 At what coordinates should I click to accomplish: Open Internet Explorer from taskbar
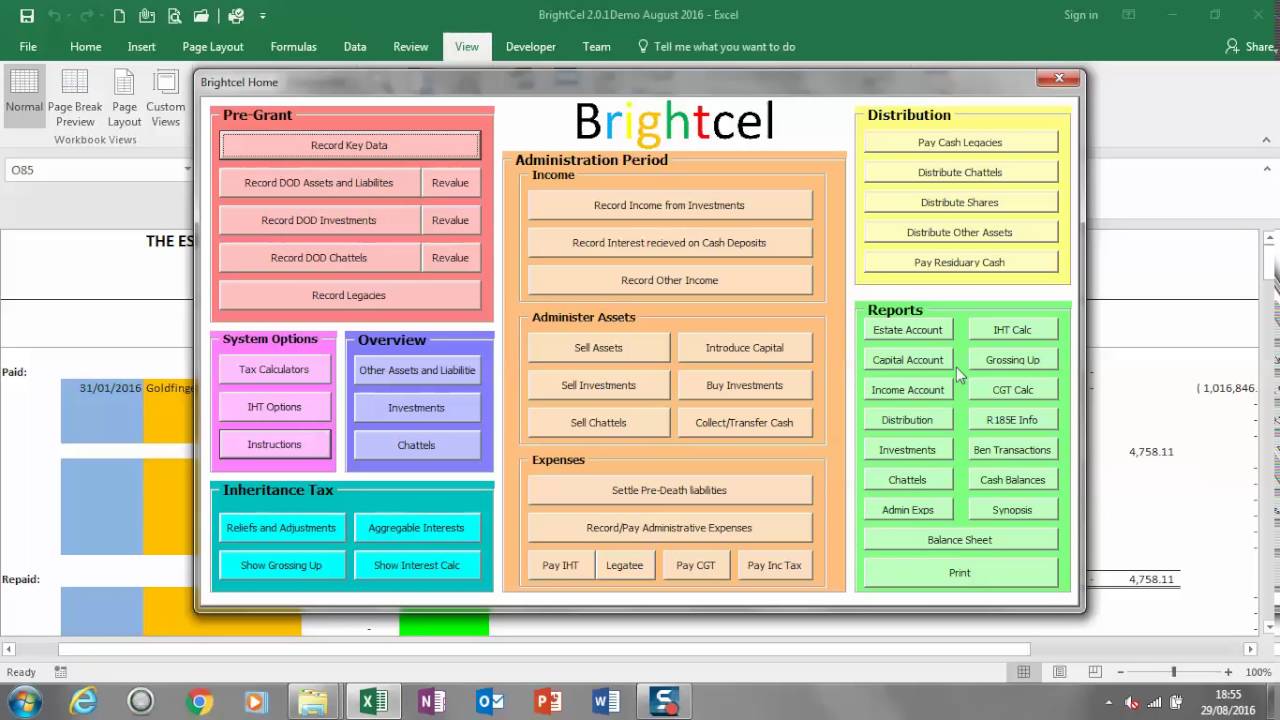click(83, 702)
